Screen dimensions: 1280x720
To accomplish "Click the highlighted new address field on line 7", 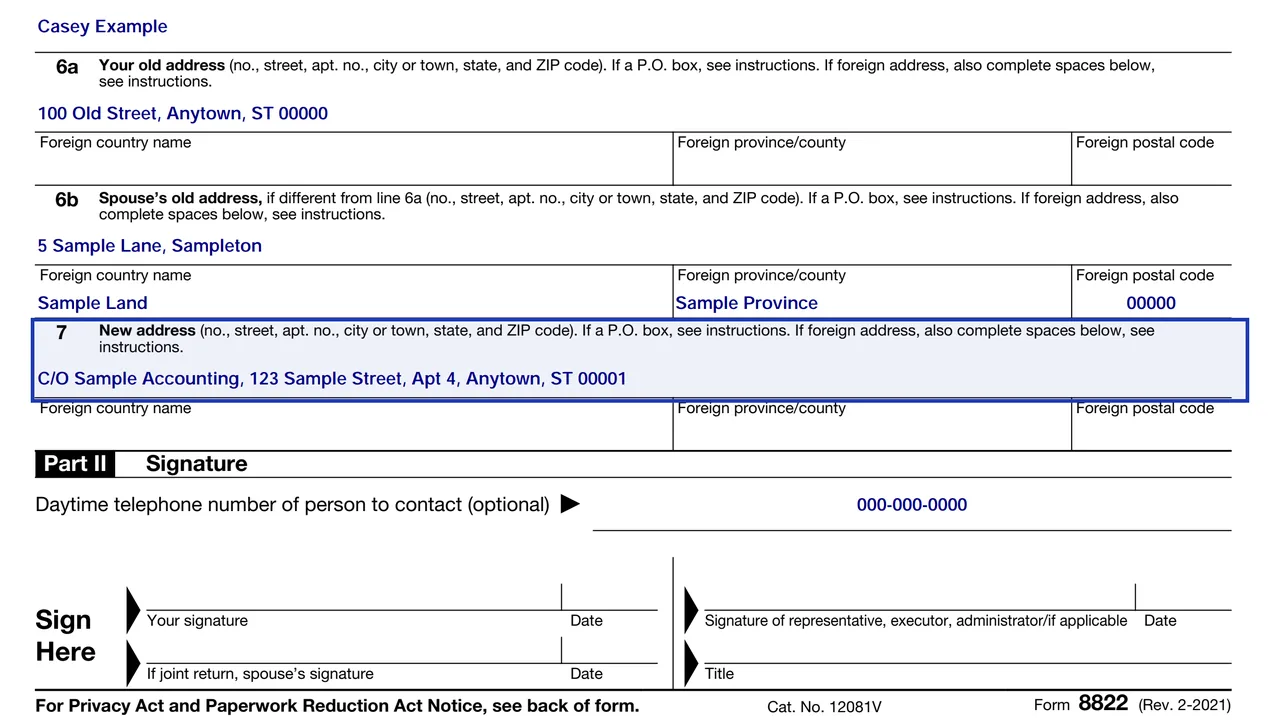I will pos(640,360).
